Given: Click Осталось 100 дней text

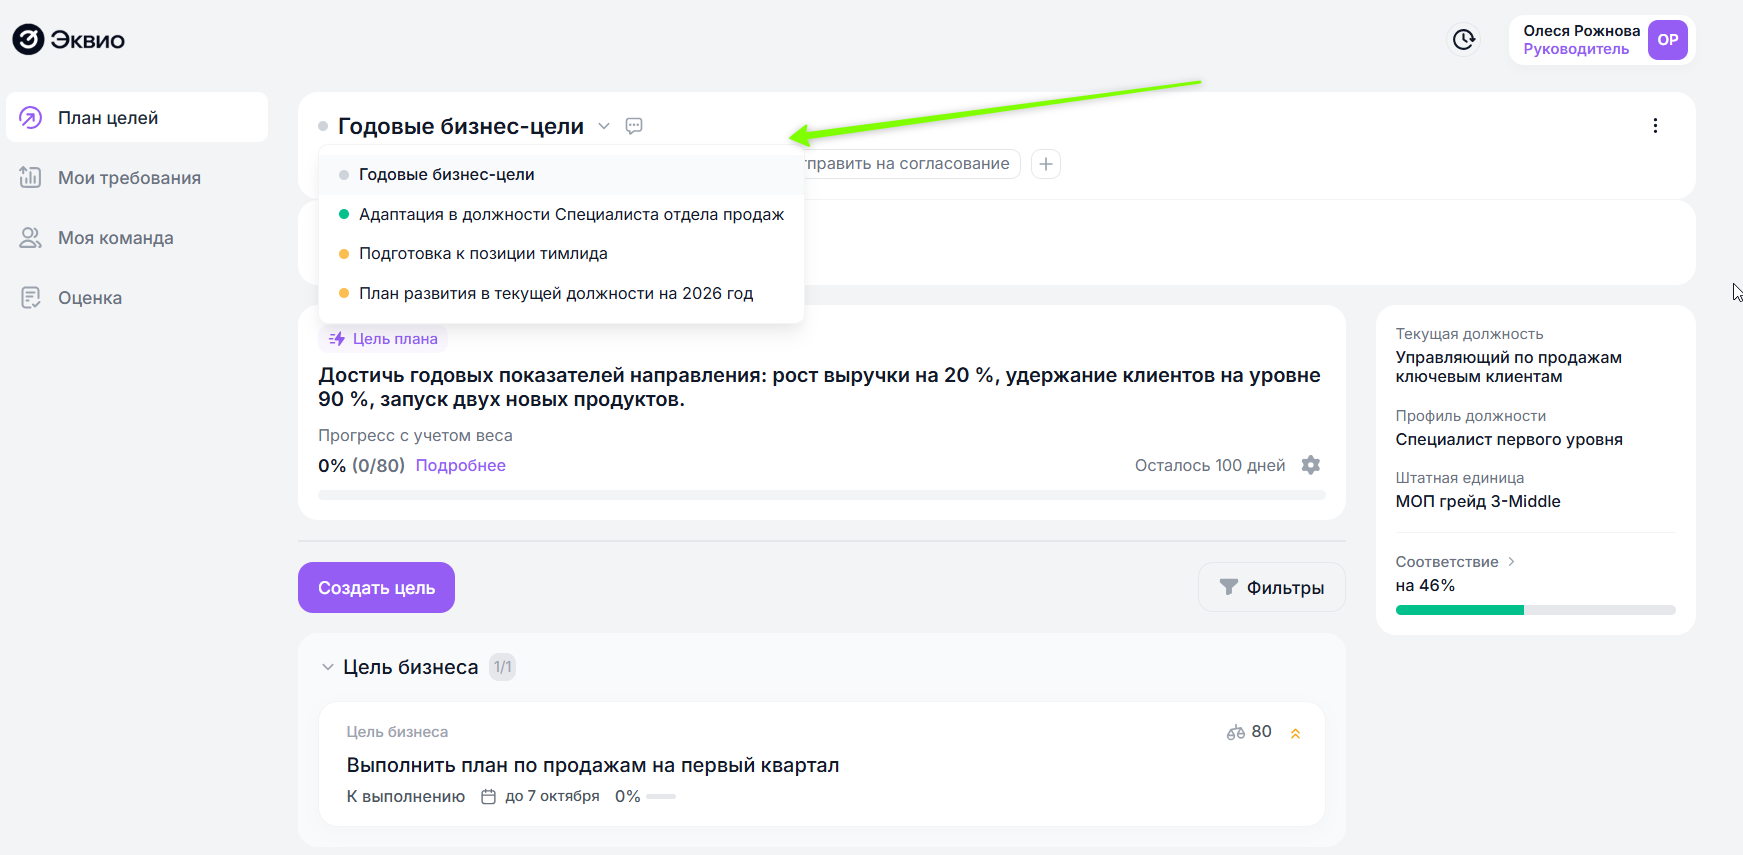Looking at the screenshot, I should (1210, 466).
